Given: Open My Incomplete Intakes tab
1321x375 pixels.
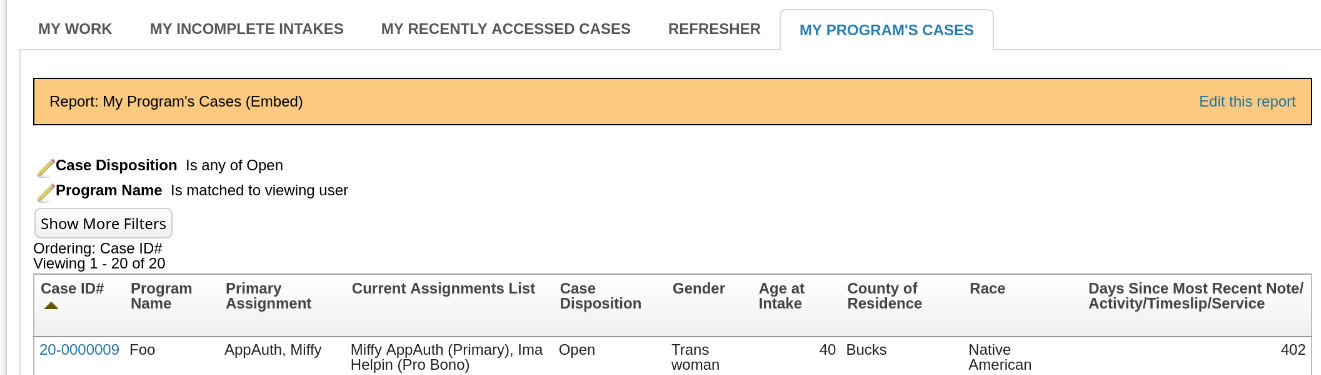Looking at the screenshot, I should point(247,29).
